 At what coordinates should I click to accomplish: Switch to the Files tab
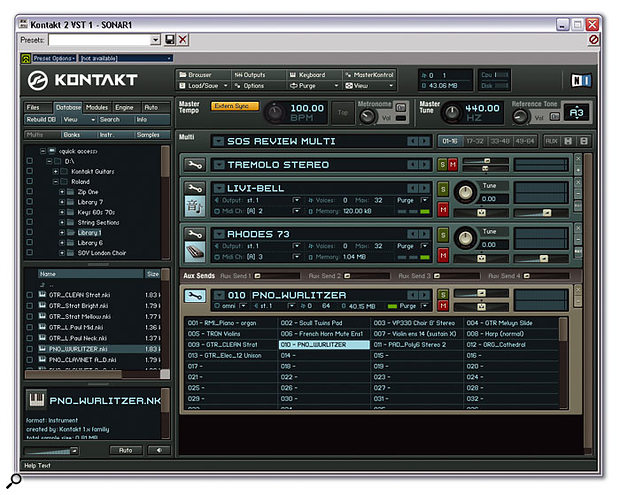[38, 108]
